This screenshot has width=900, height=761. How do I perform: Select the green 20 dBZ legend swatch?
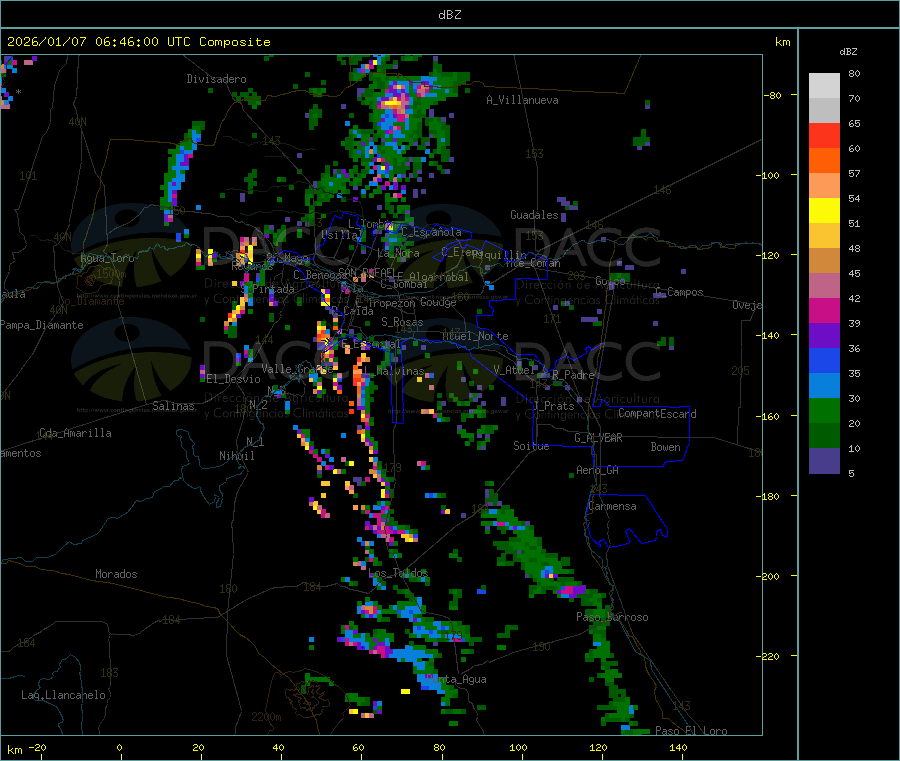[x=824, y=410]
